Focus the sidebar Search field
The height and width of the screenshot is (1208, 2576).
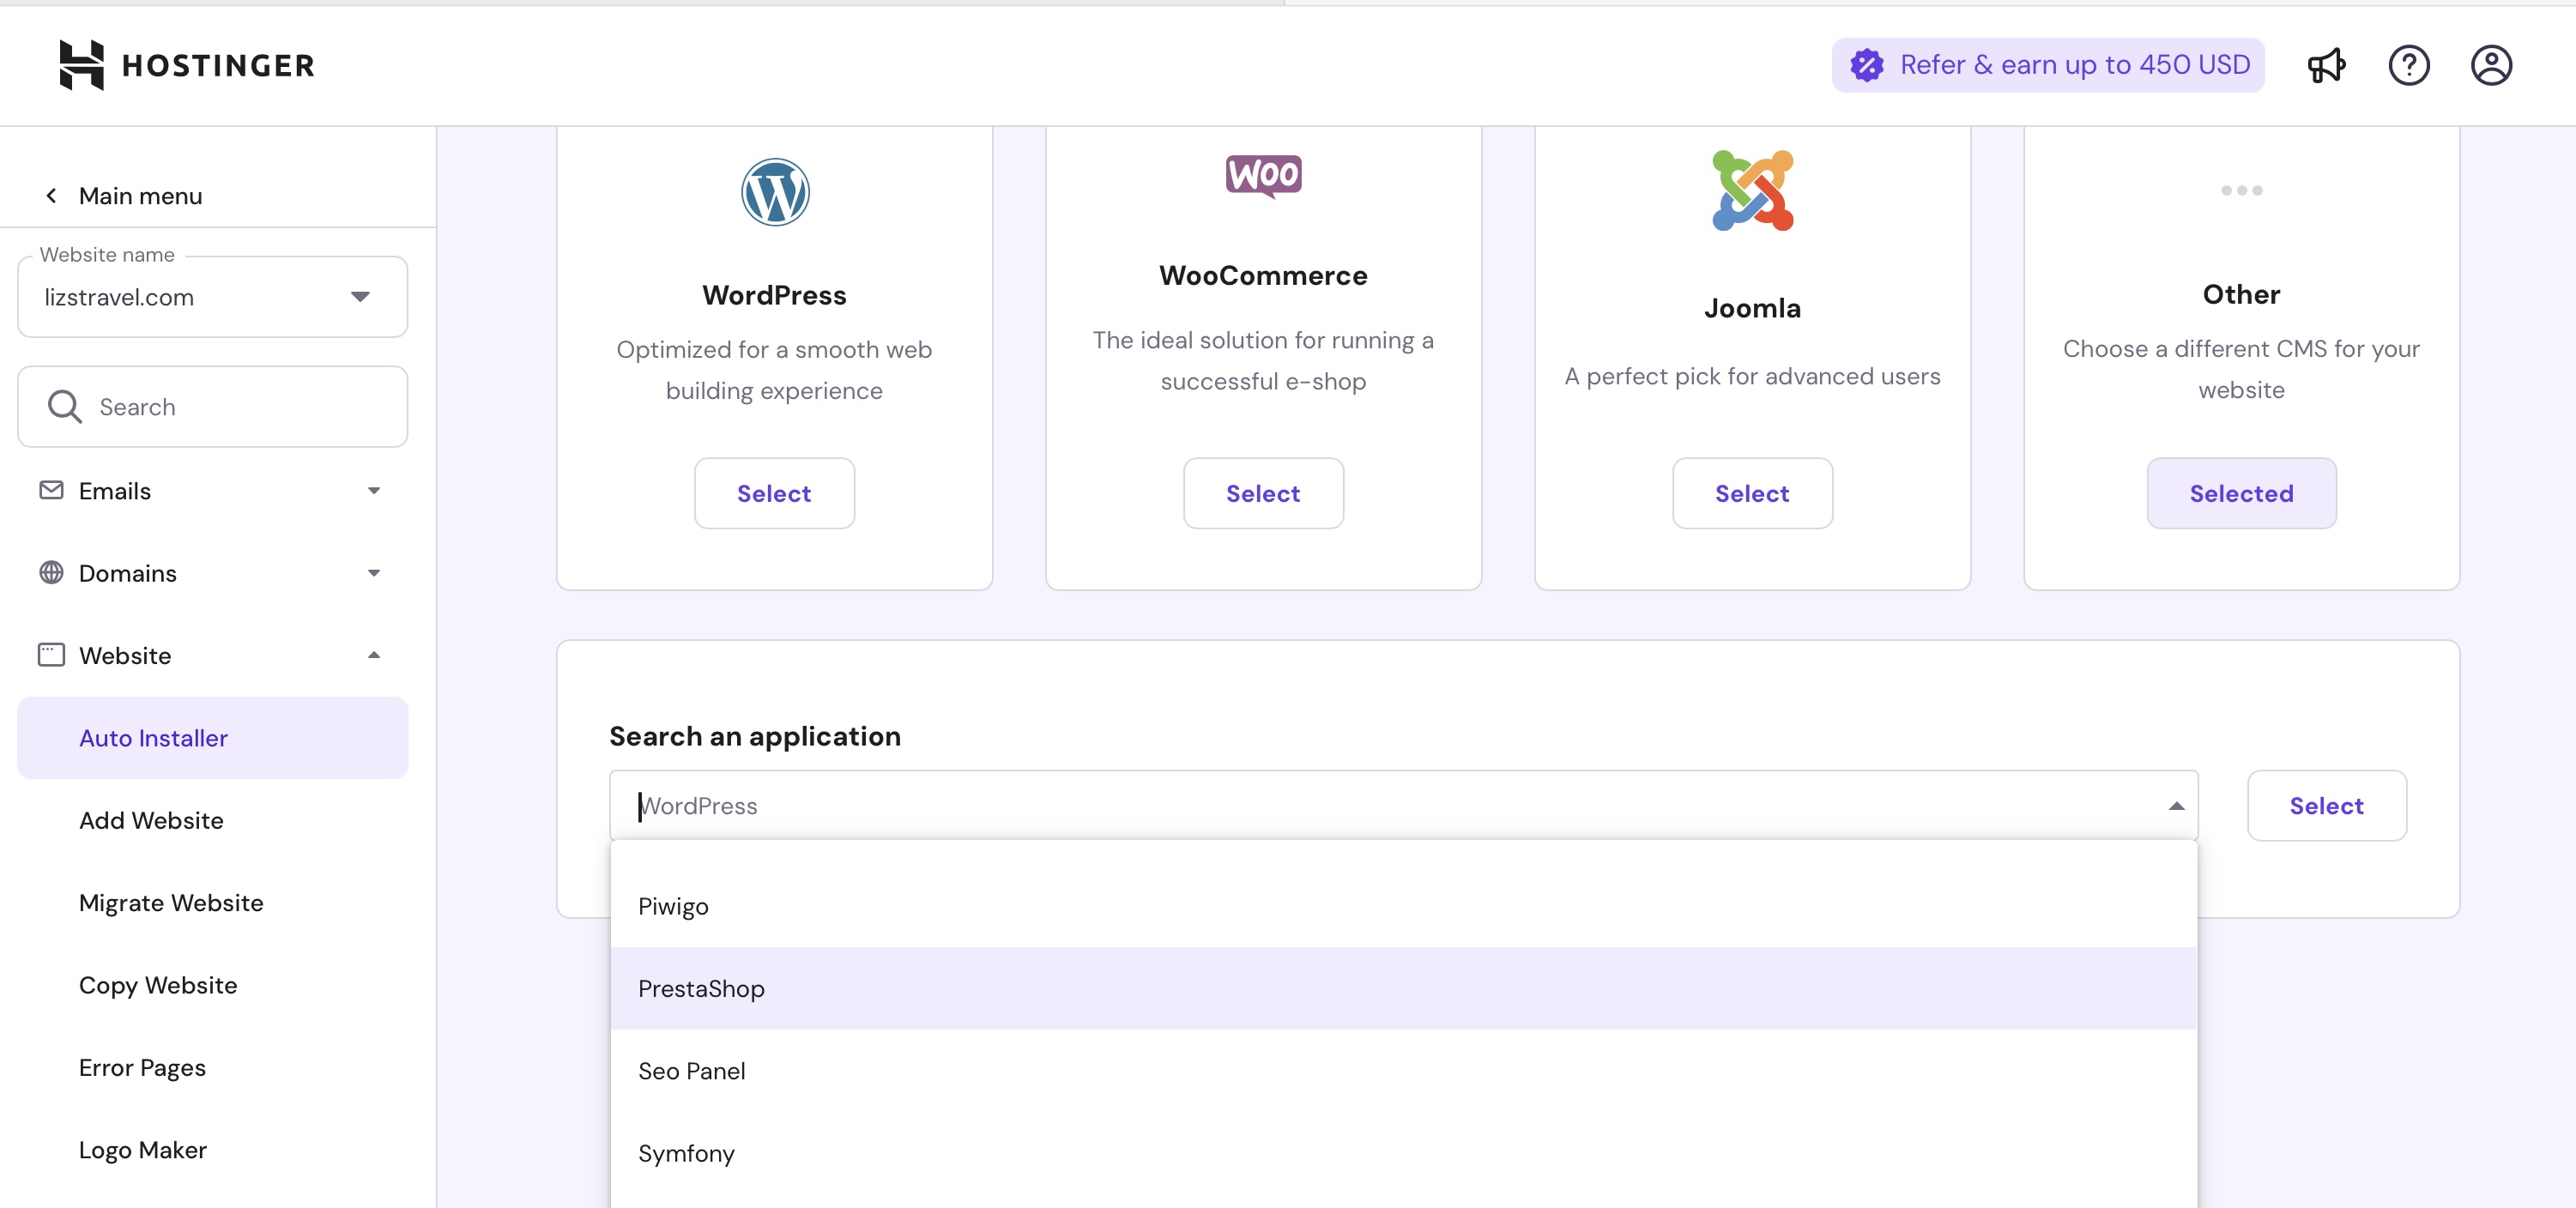212,406
